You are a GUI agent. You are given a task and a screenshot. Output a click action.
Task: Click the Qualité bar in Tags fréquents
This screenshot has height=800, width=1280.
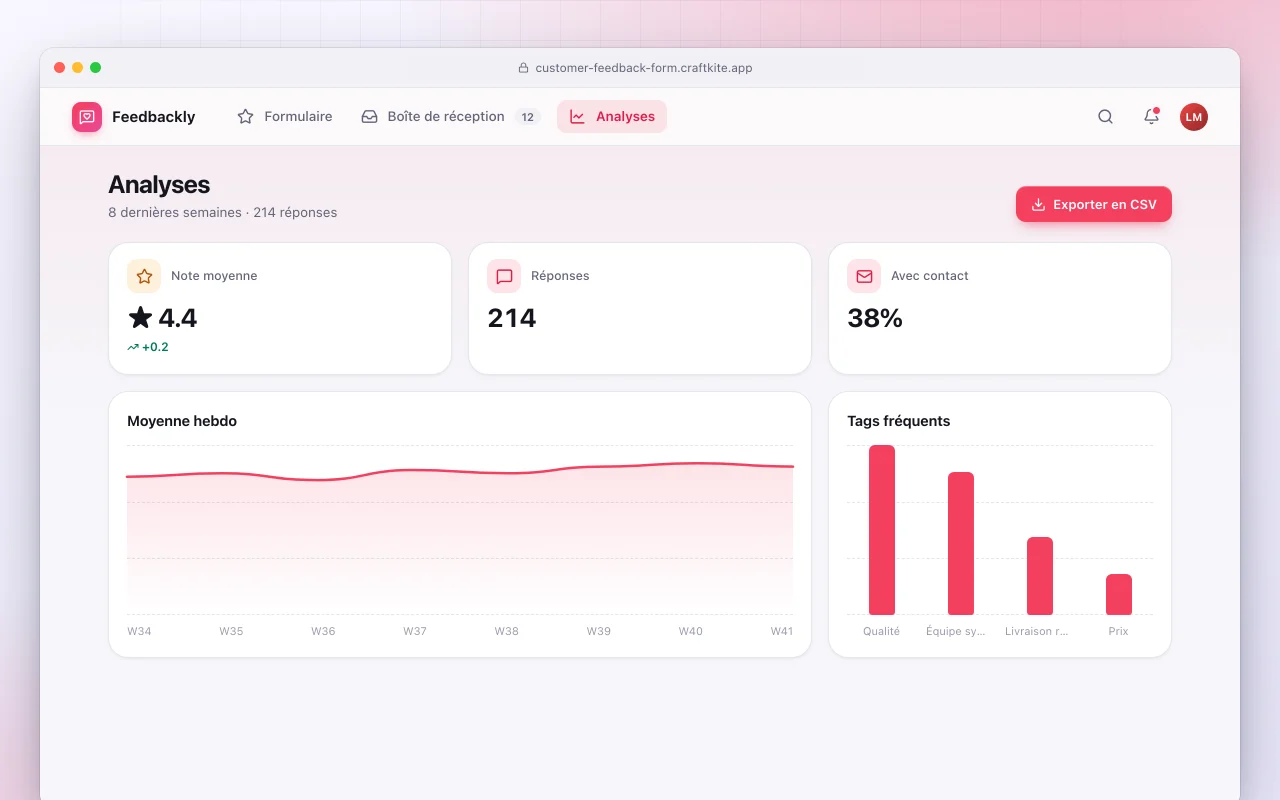coord(882,530)
